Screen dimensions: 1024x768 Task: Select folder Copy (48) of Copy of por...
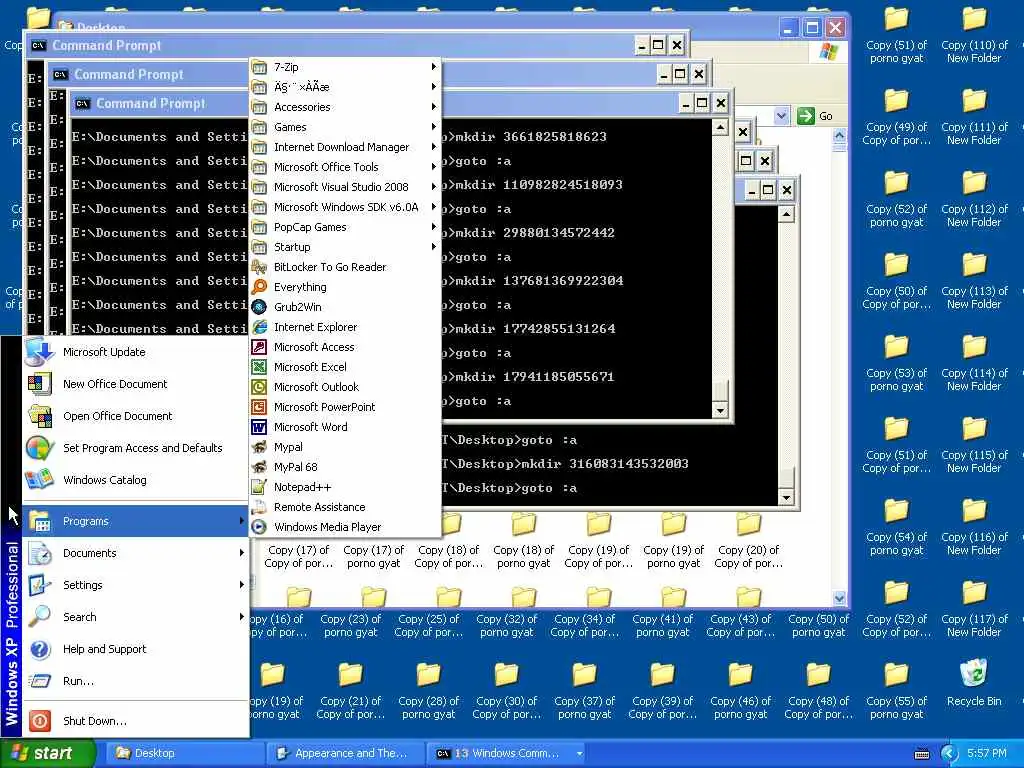coord(818,691)
